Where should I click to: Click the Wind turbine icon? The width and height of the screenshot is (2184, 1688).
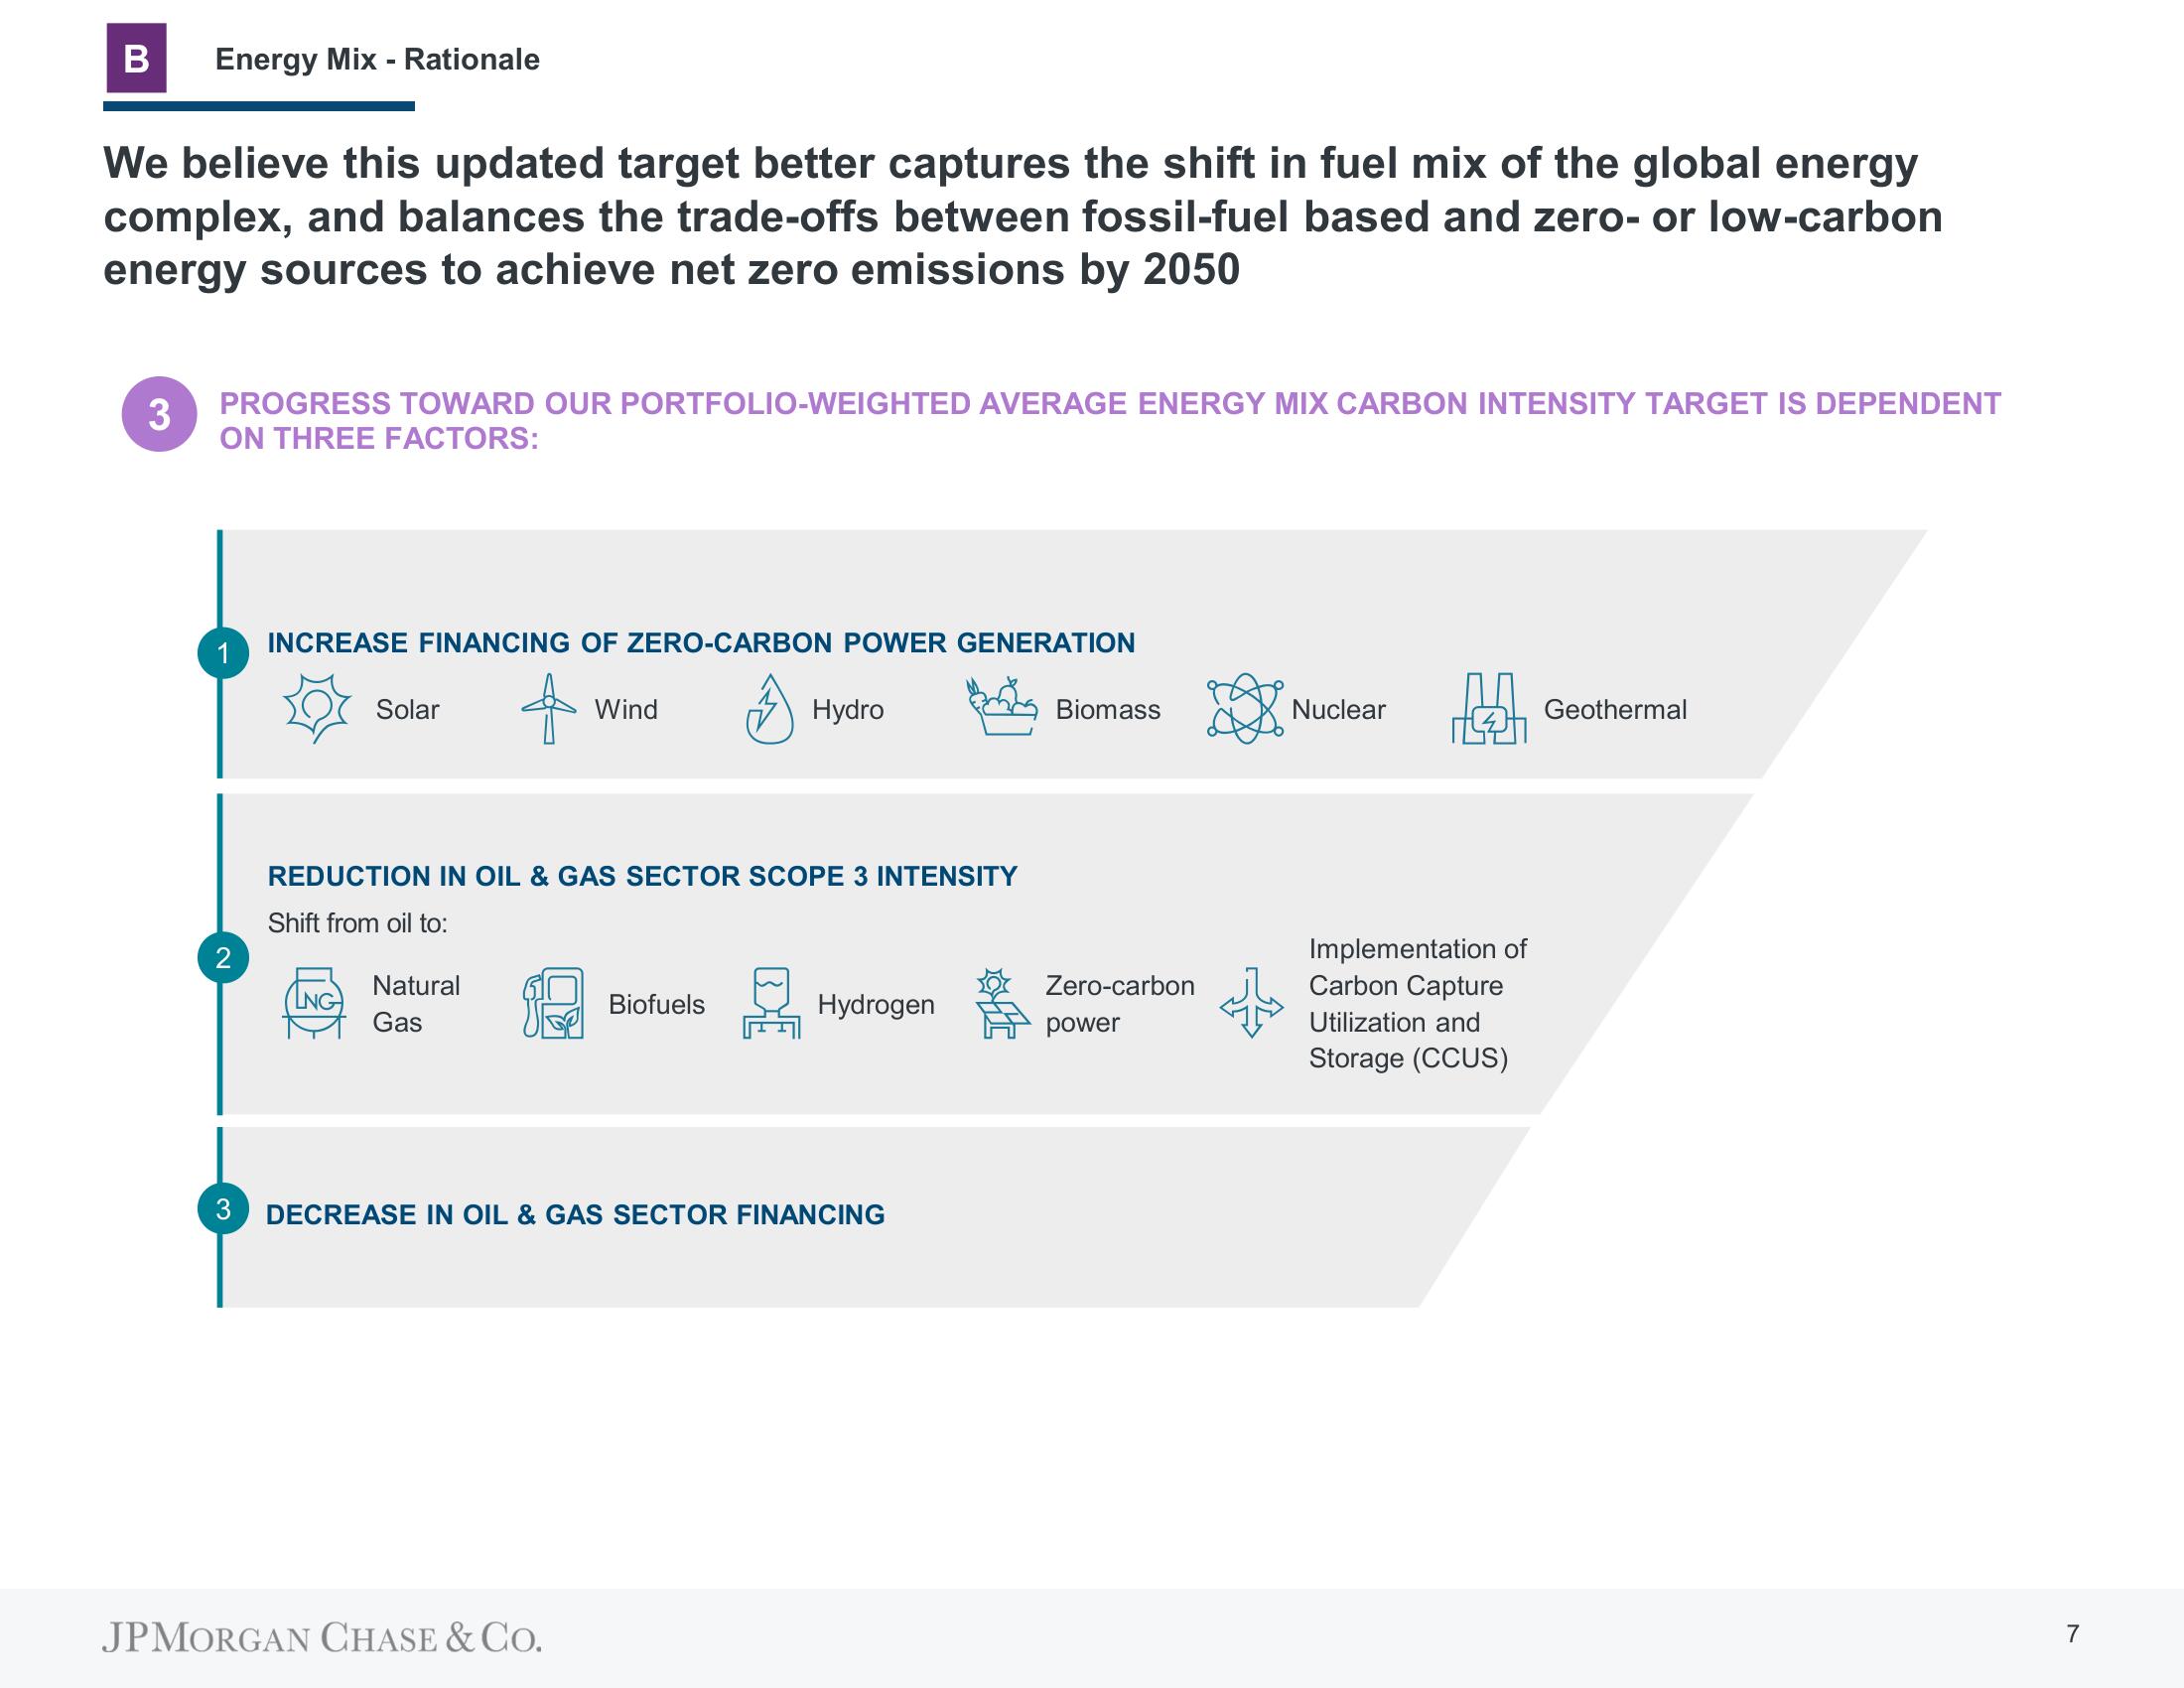(548, 708)
